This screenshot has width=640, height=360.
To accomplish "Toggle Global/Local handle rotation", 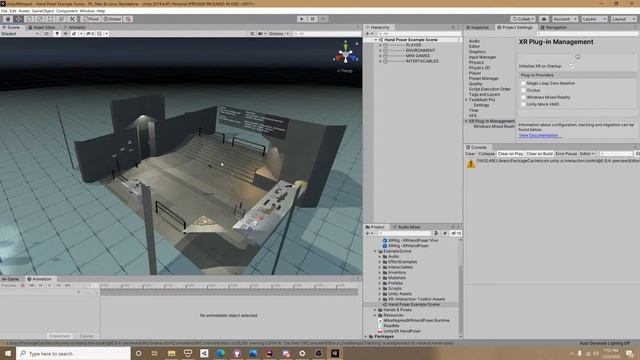I will tap(112, 19).
